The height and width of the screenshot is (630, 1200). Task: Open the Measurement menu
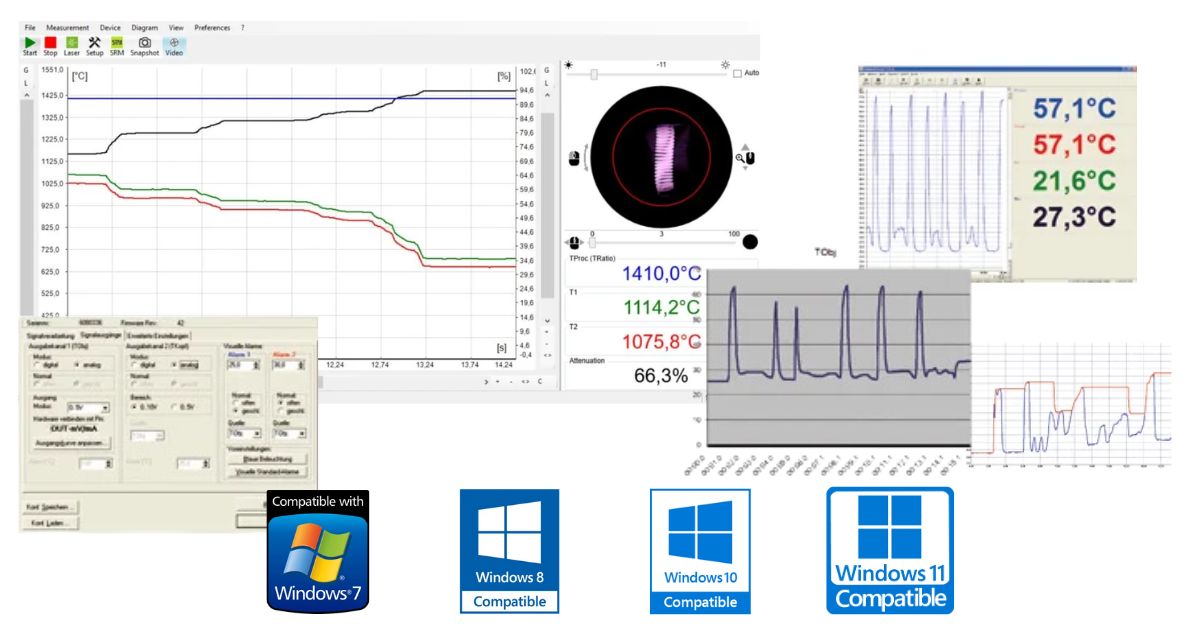(68, 27)
